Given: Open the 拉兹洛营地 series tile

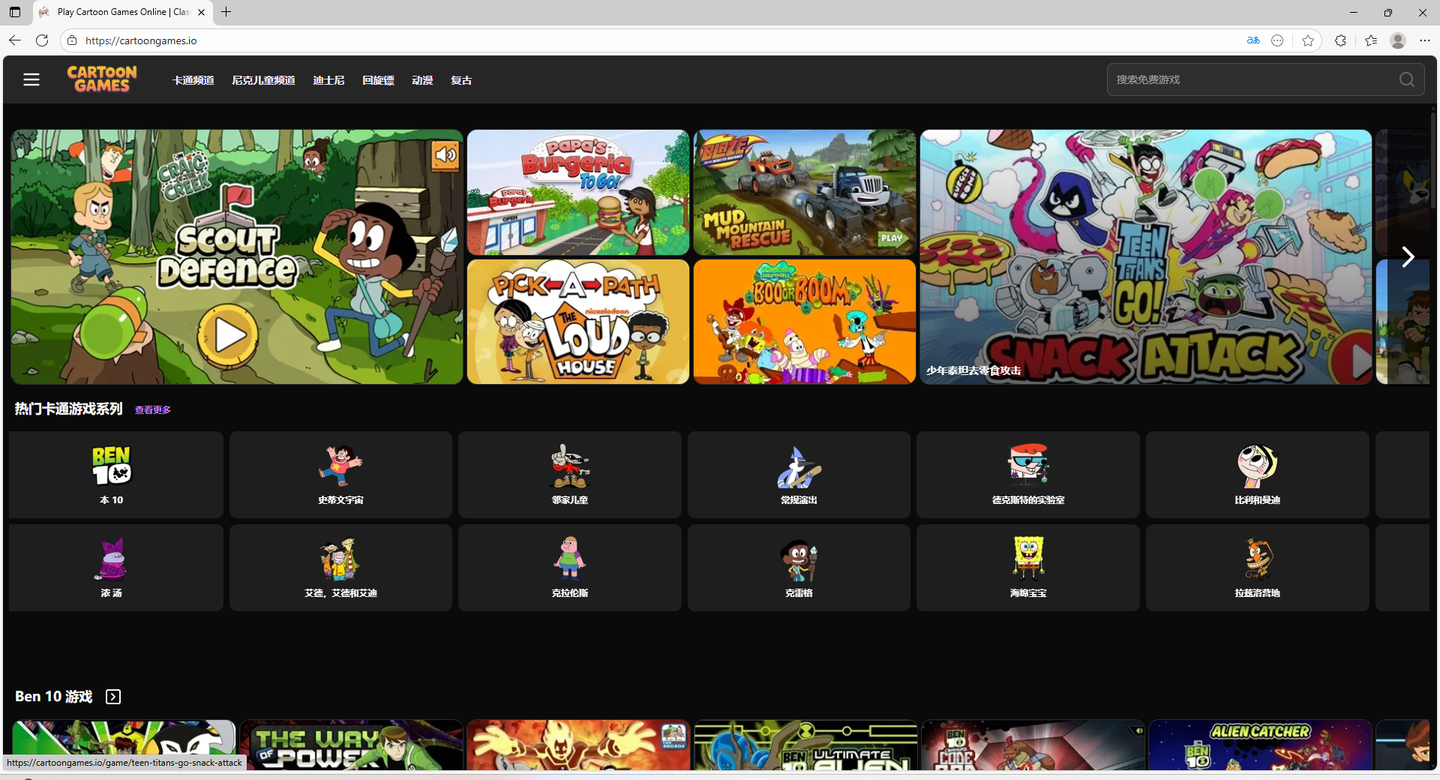Looking at the screenshot, I should (x=1257, y=568).
